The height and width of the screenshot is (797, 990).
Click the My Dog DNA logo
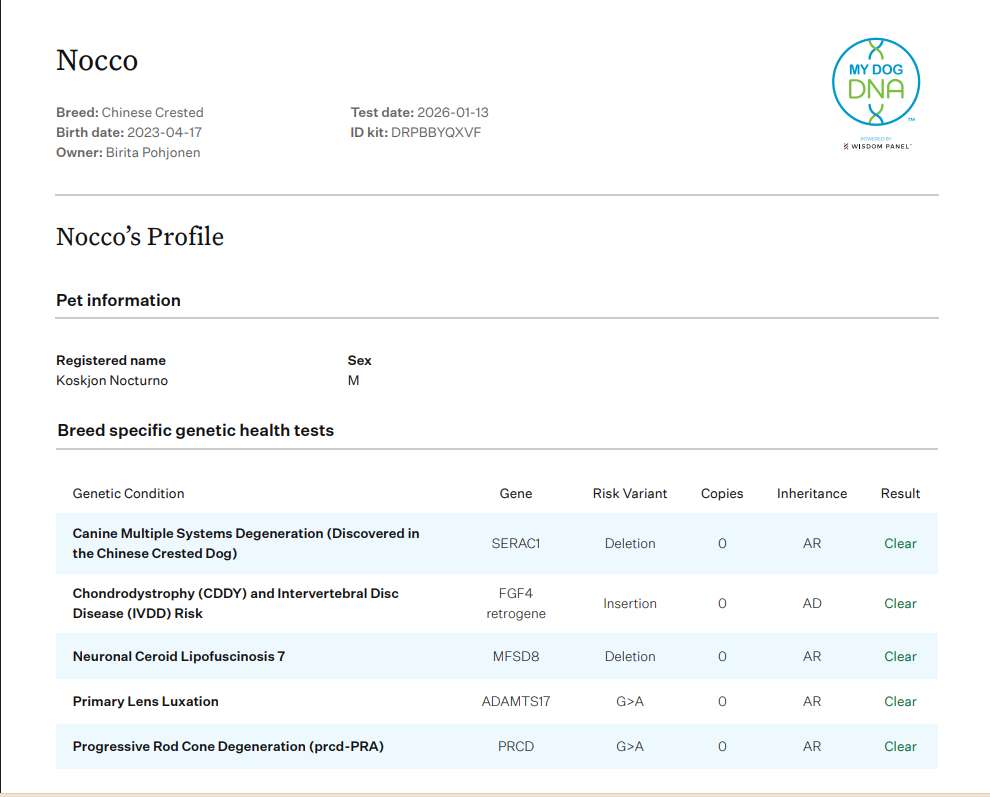click(x=876, y=83)
